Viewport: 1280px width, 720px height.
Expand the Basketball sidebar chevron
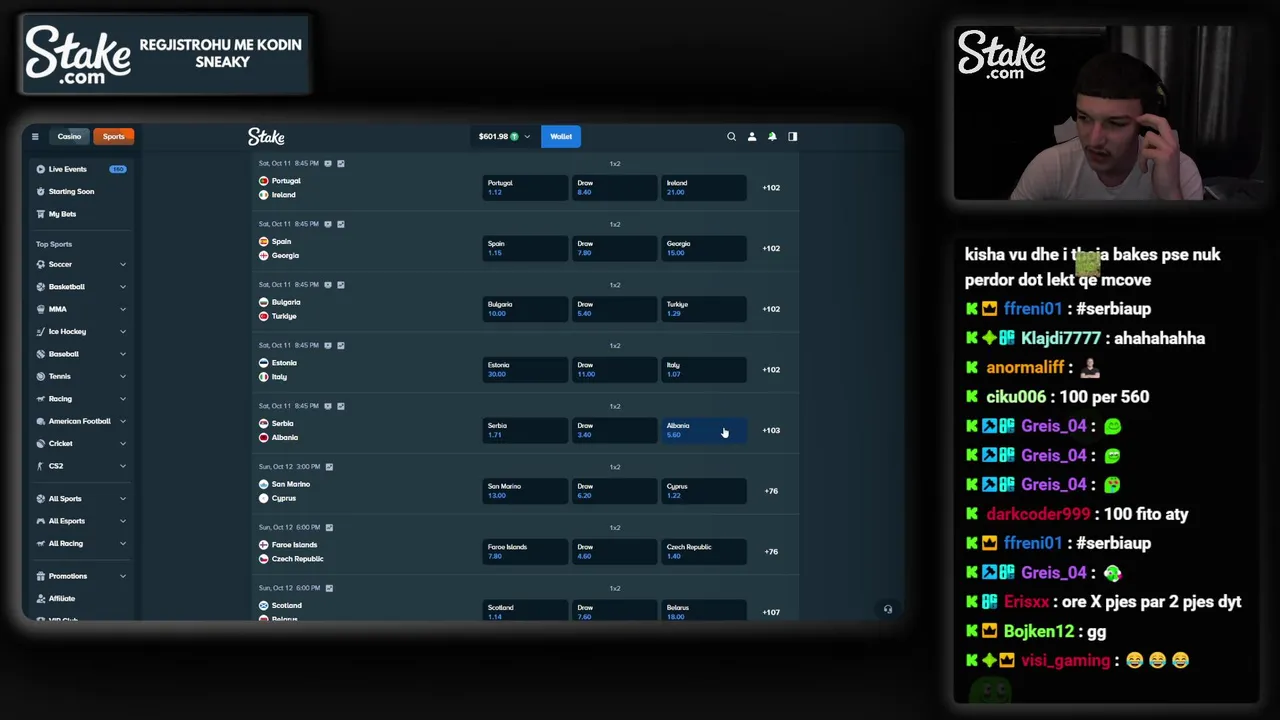tap(123, 287)
